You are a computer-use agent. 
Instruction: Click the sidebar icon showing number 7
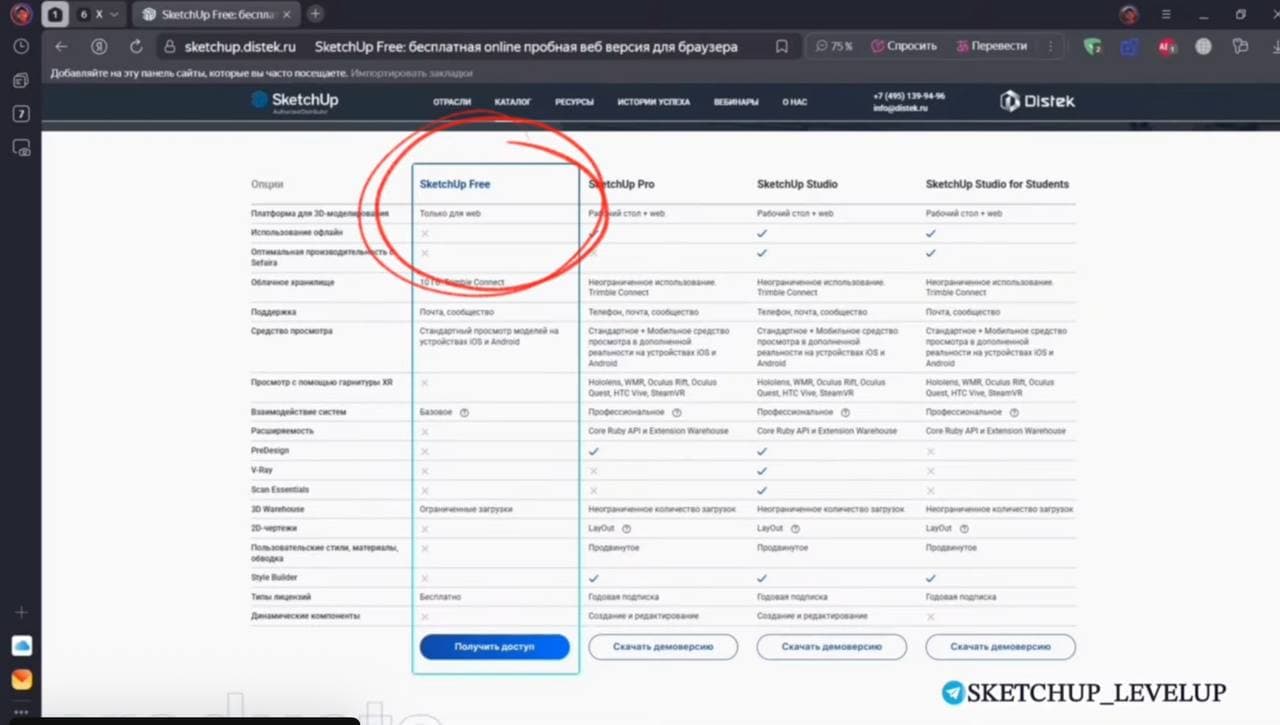(x=21, y=114)
